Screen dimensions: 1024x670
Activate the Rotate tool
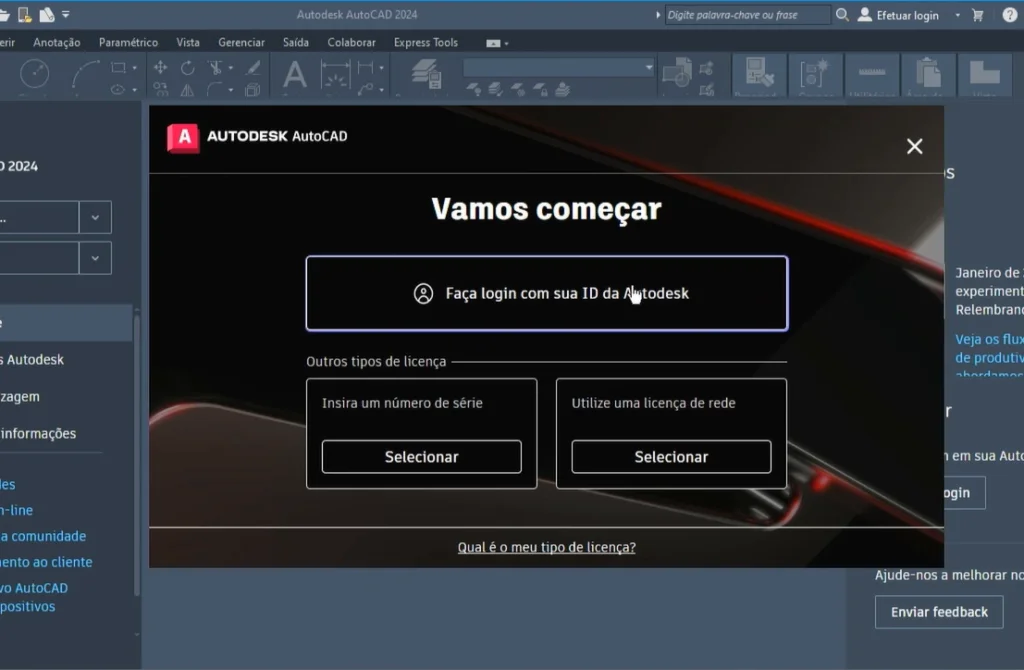click(x=187, y=67)
